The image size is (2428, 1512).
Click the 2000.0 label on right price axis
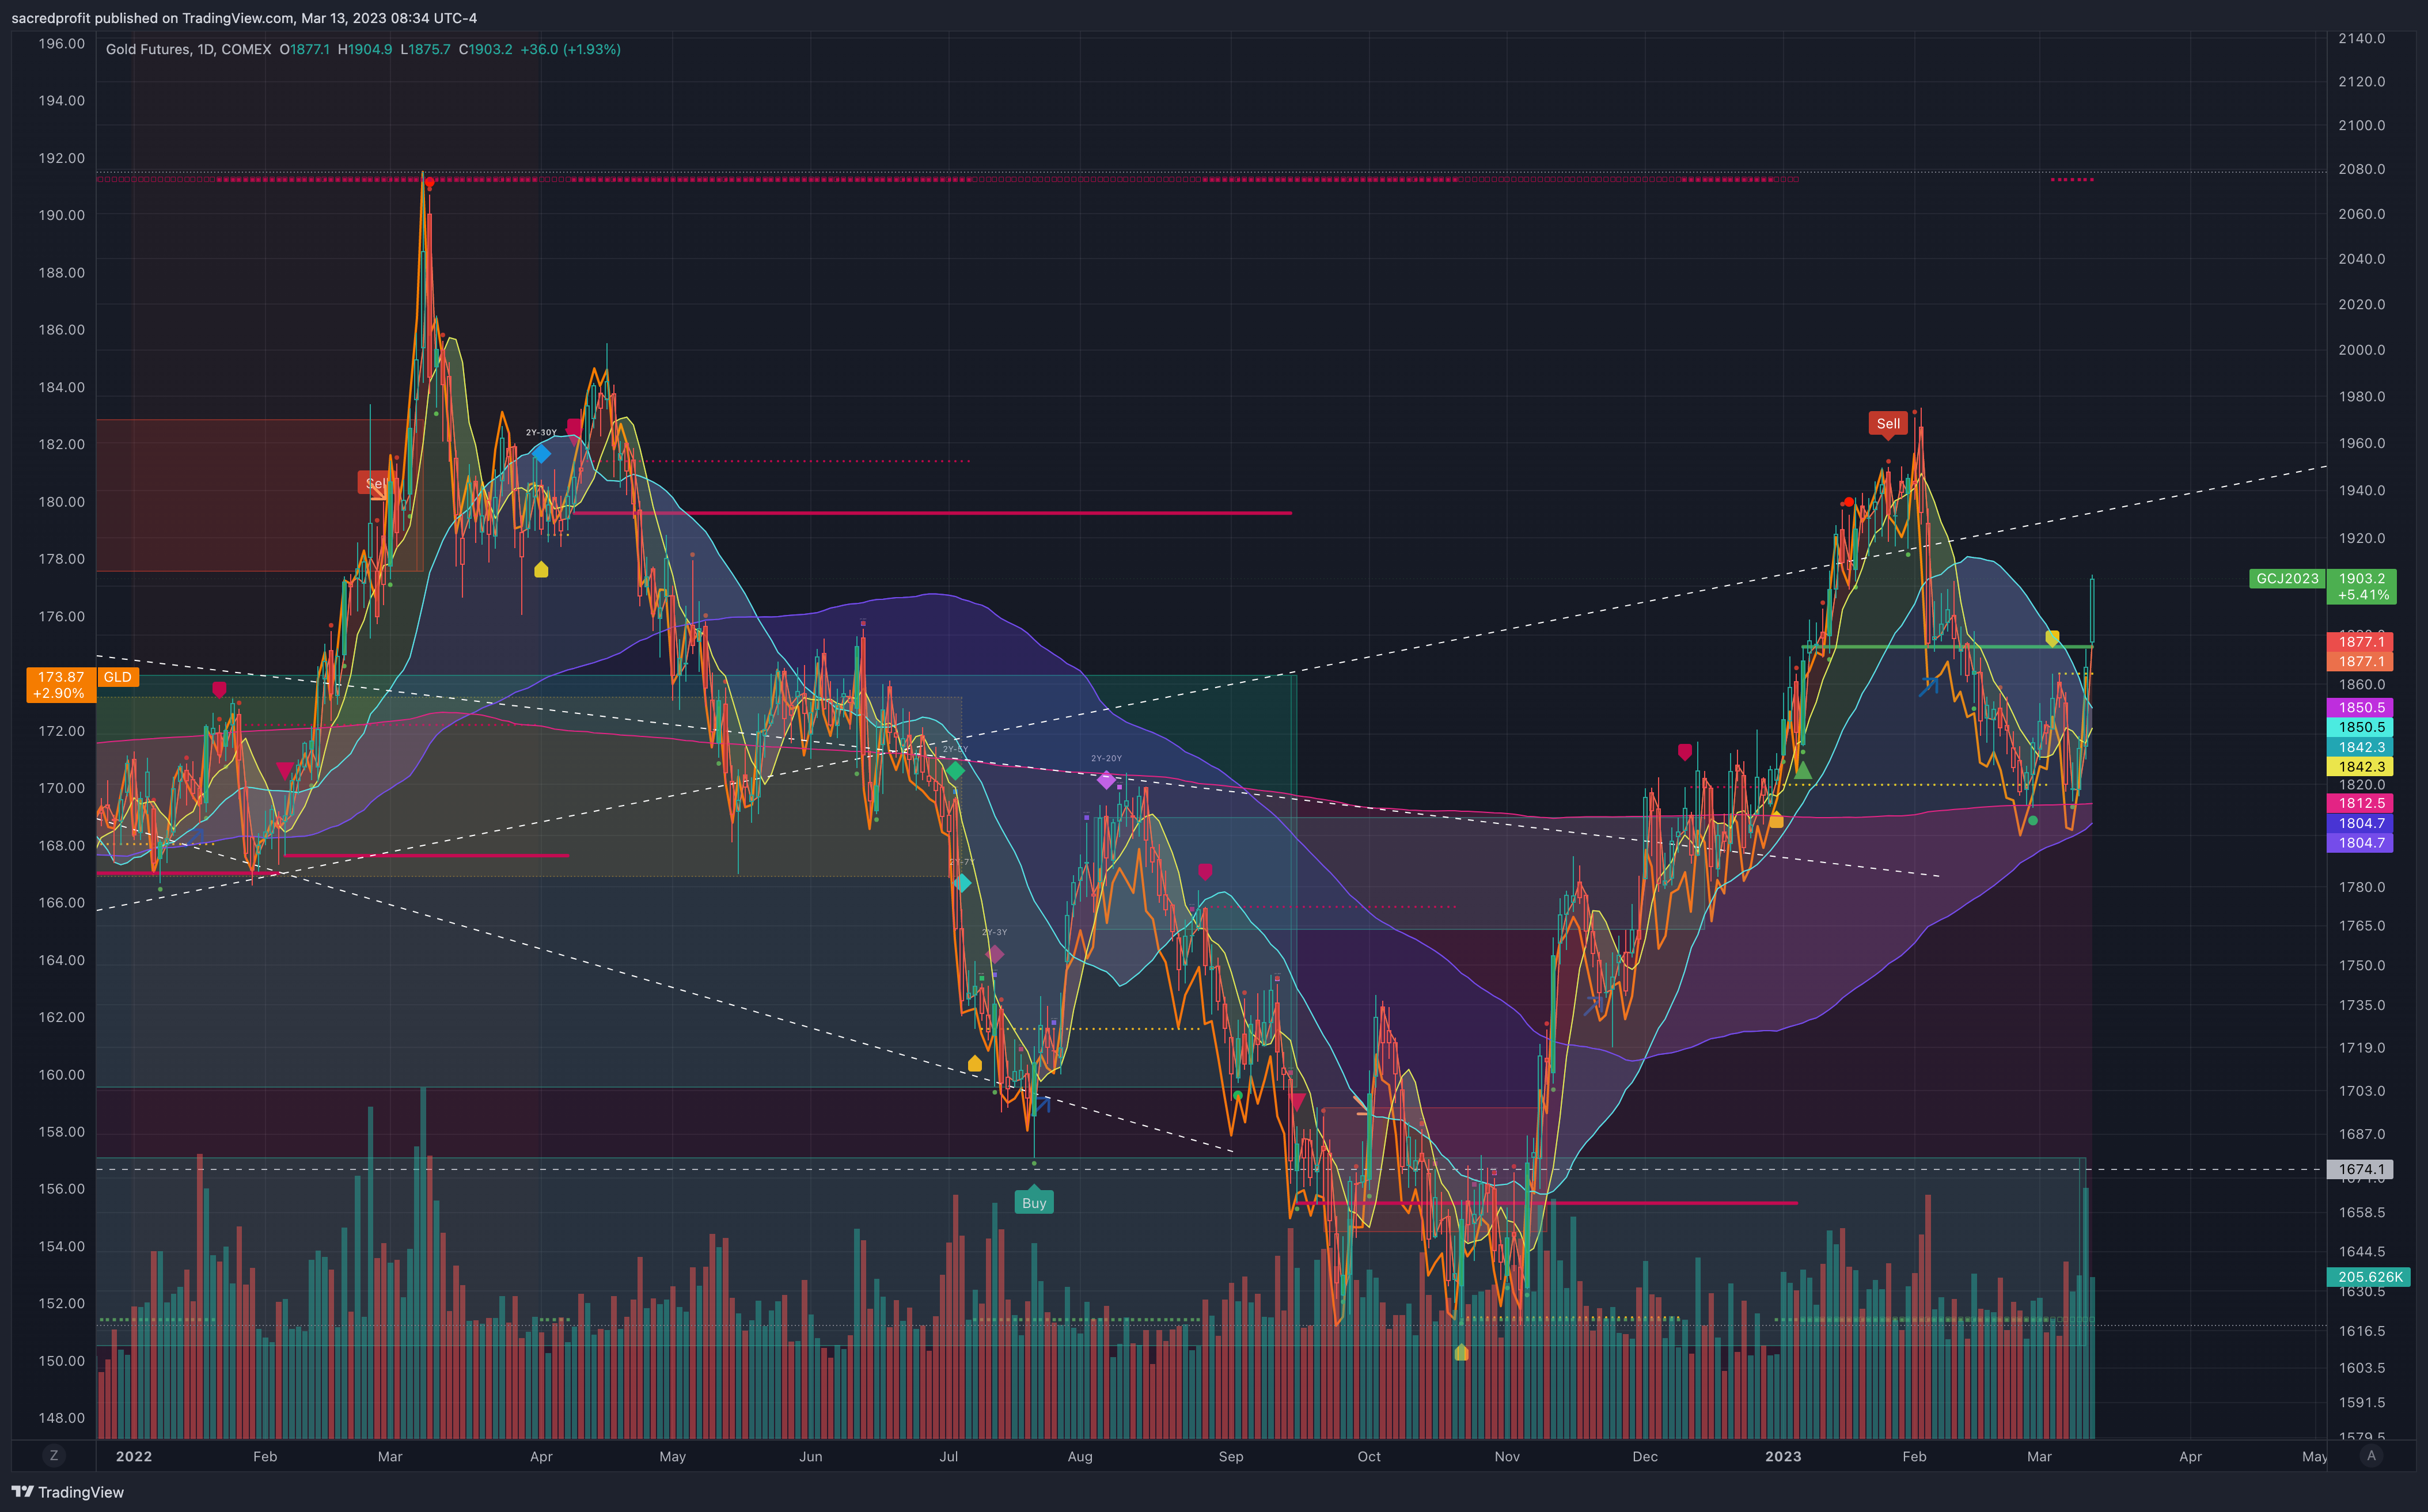coord(2361,350)
